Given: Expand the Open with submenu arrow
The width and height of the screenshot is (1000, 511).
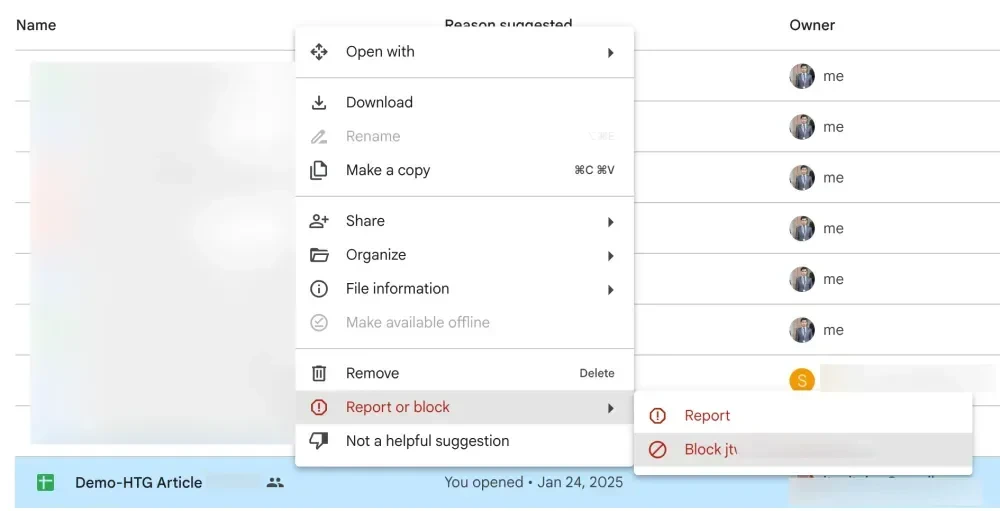Looking at the screenshot, I should (610, 52).
